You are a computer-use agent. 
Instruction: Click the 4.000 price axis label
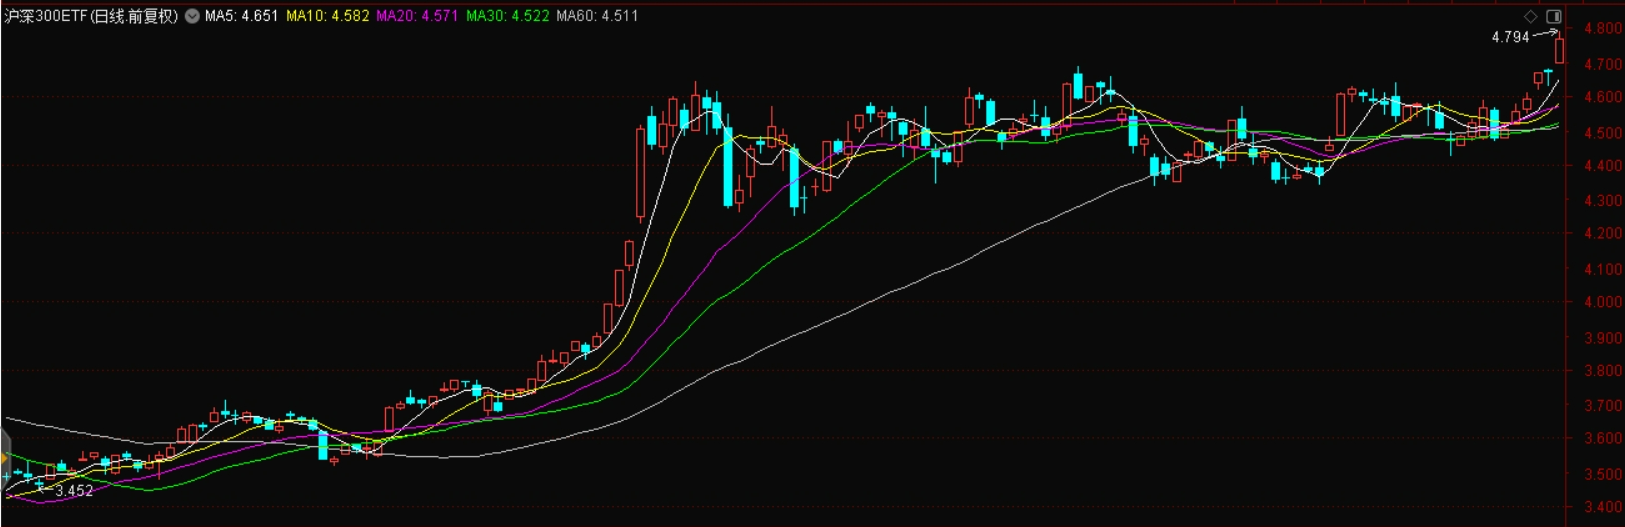point(1603,302)
